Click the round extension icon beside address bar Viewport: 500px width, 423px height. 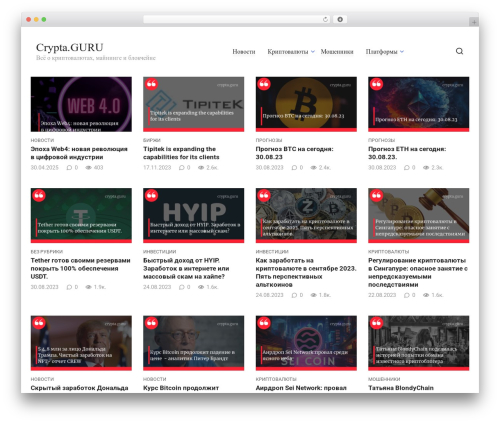[x=340, y=19]
